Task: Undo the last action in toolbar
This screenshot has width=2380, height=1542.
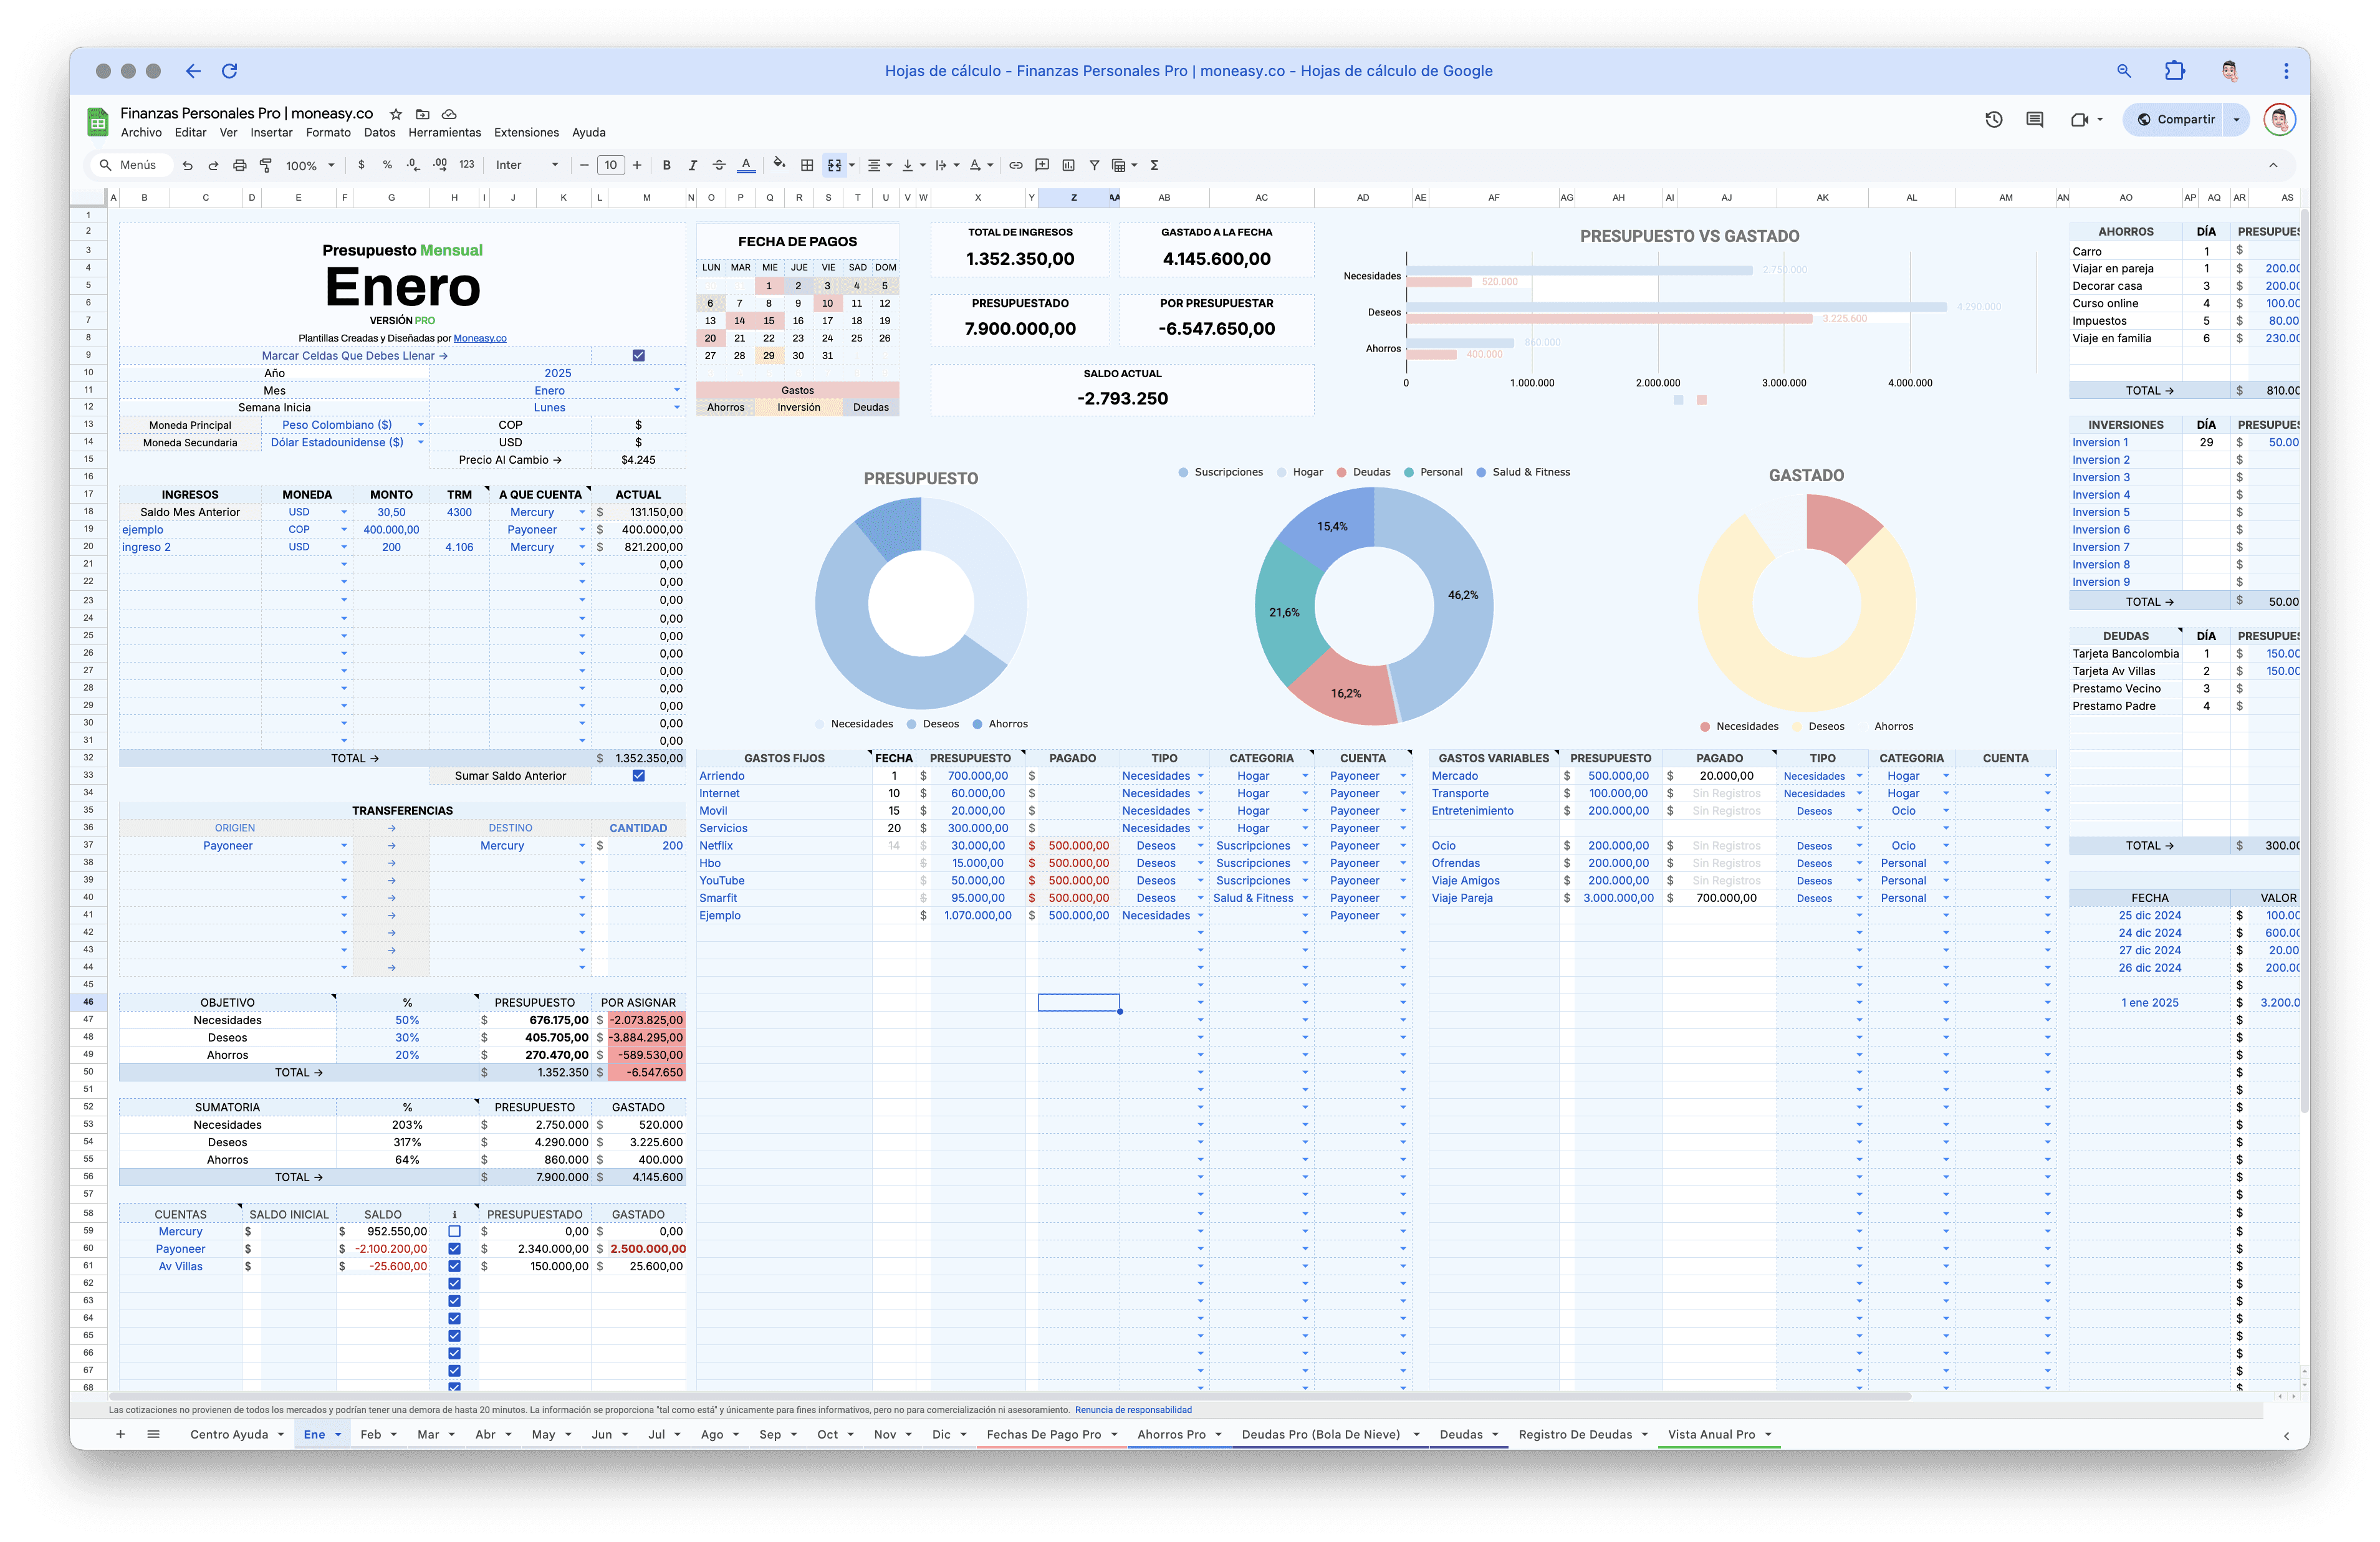Action: point(187,166)
